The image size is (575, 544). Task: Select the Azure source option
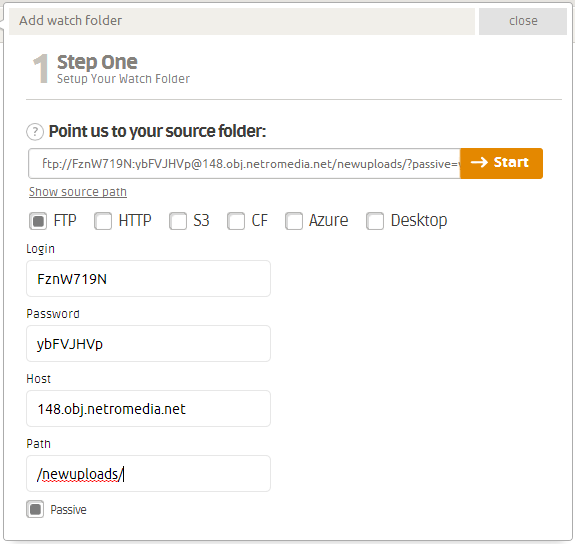coord(294,221)
